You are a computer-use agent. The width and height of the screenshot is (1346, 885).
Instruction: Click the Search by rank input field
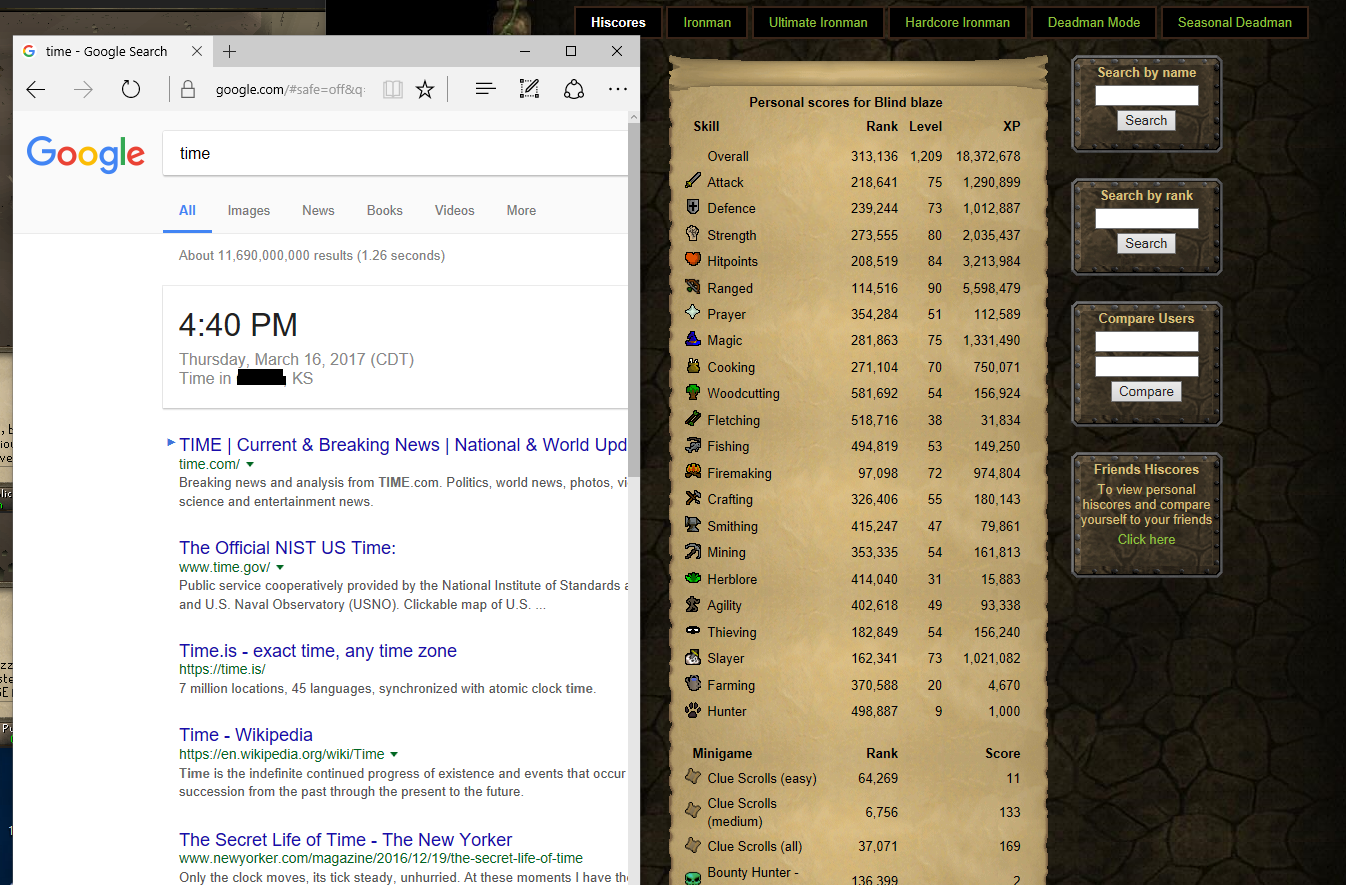pos(1146,219)
